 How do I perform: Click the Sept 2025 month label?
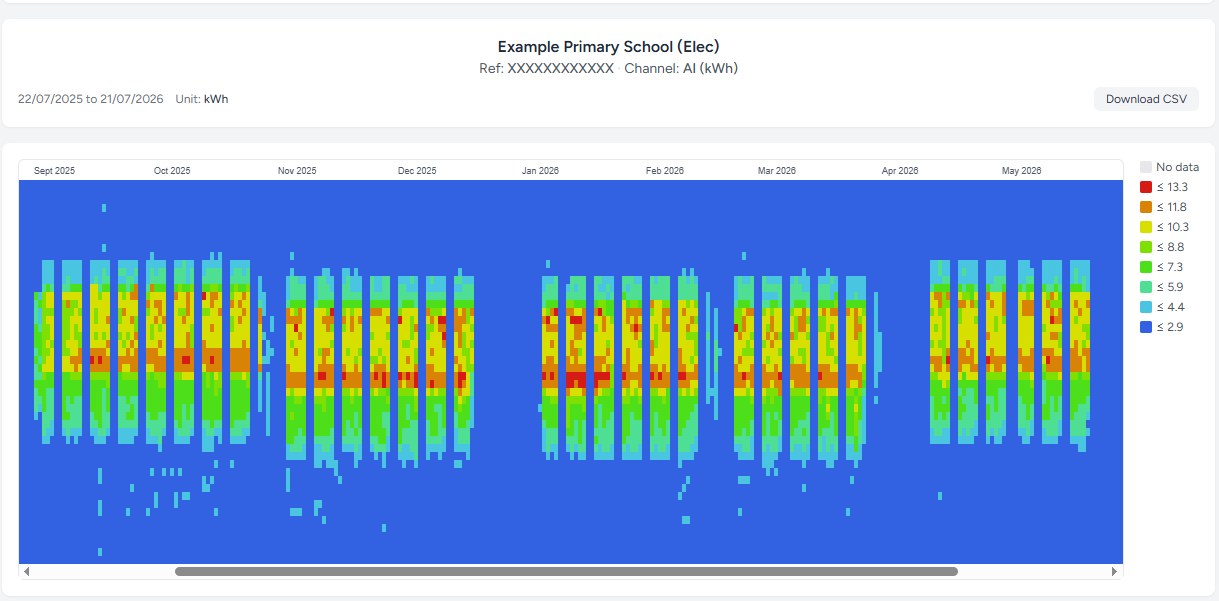[55, 171]
